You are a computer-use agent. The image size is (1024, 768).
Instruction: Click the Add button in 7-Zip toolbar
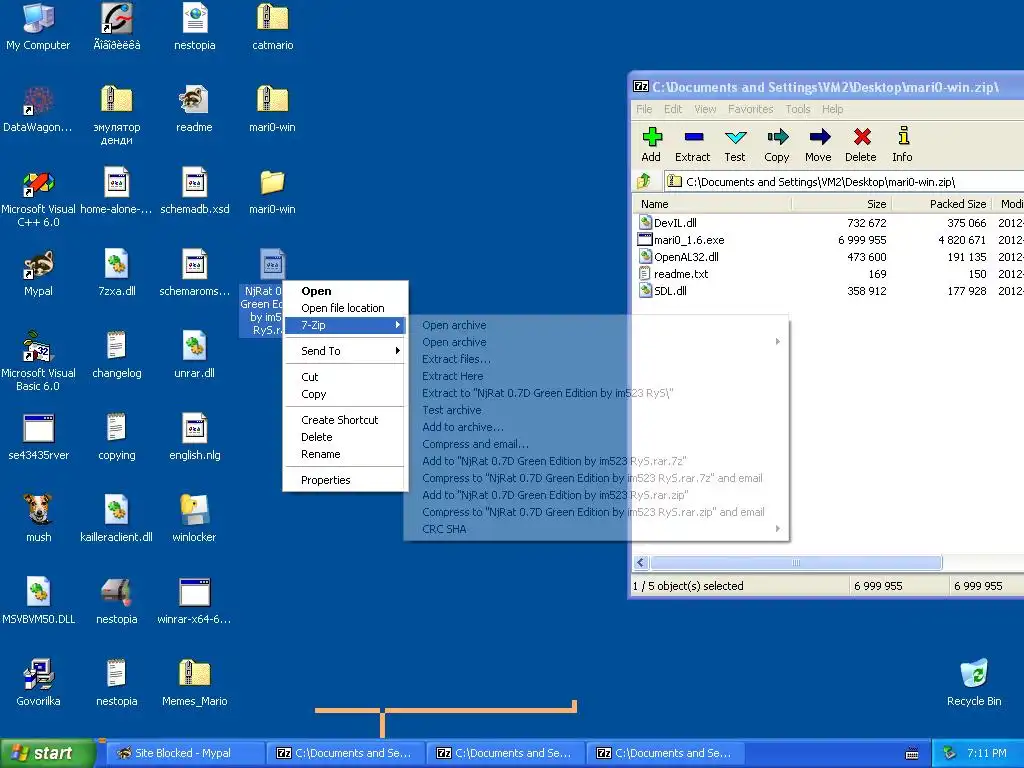point(651,144)
